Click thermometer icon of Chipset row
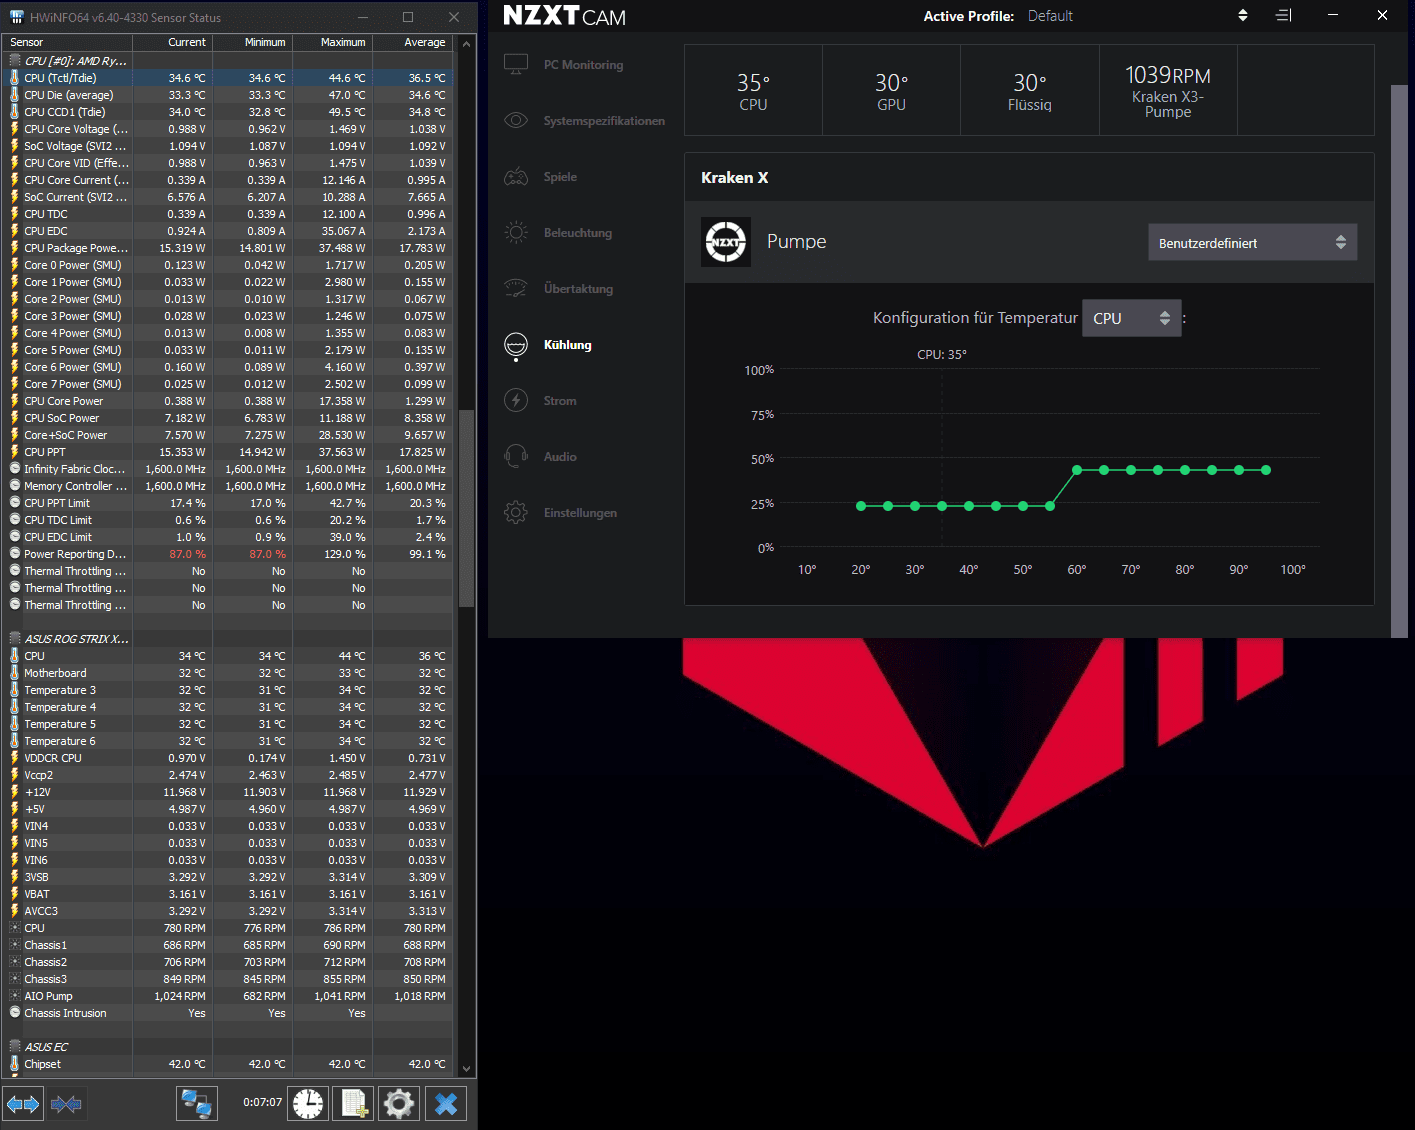Screen dimensions: 1415x1130 pyautogui.click(x=14, y=1064)
